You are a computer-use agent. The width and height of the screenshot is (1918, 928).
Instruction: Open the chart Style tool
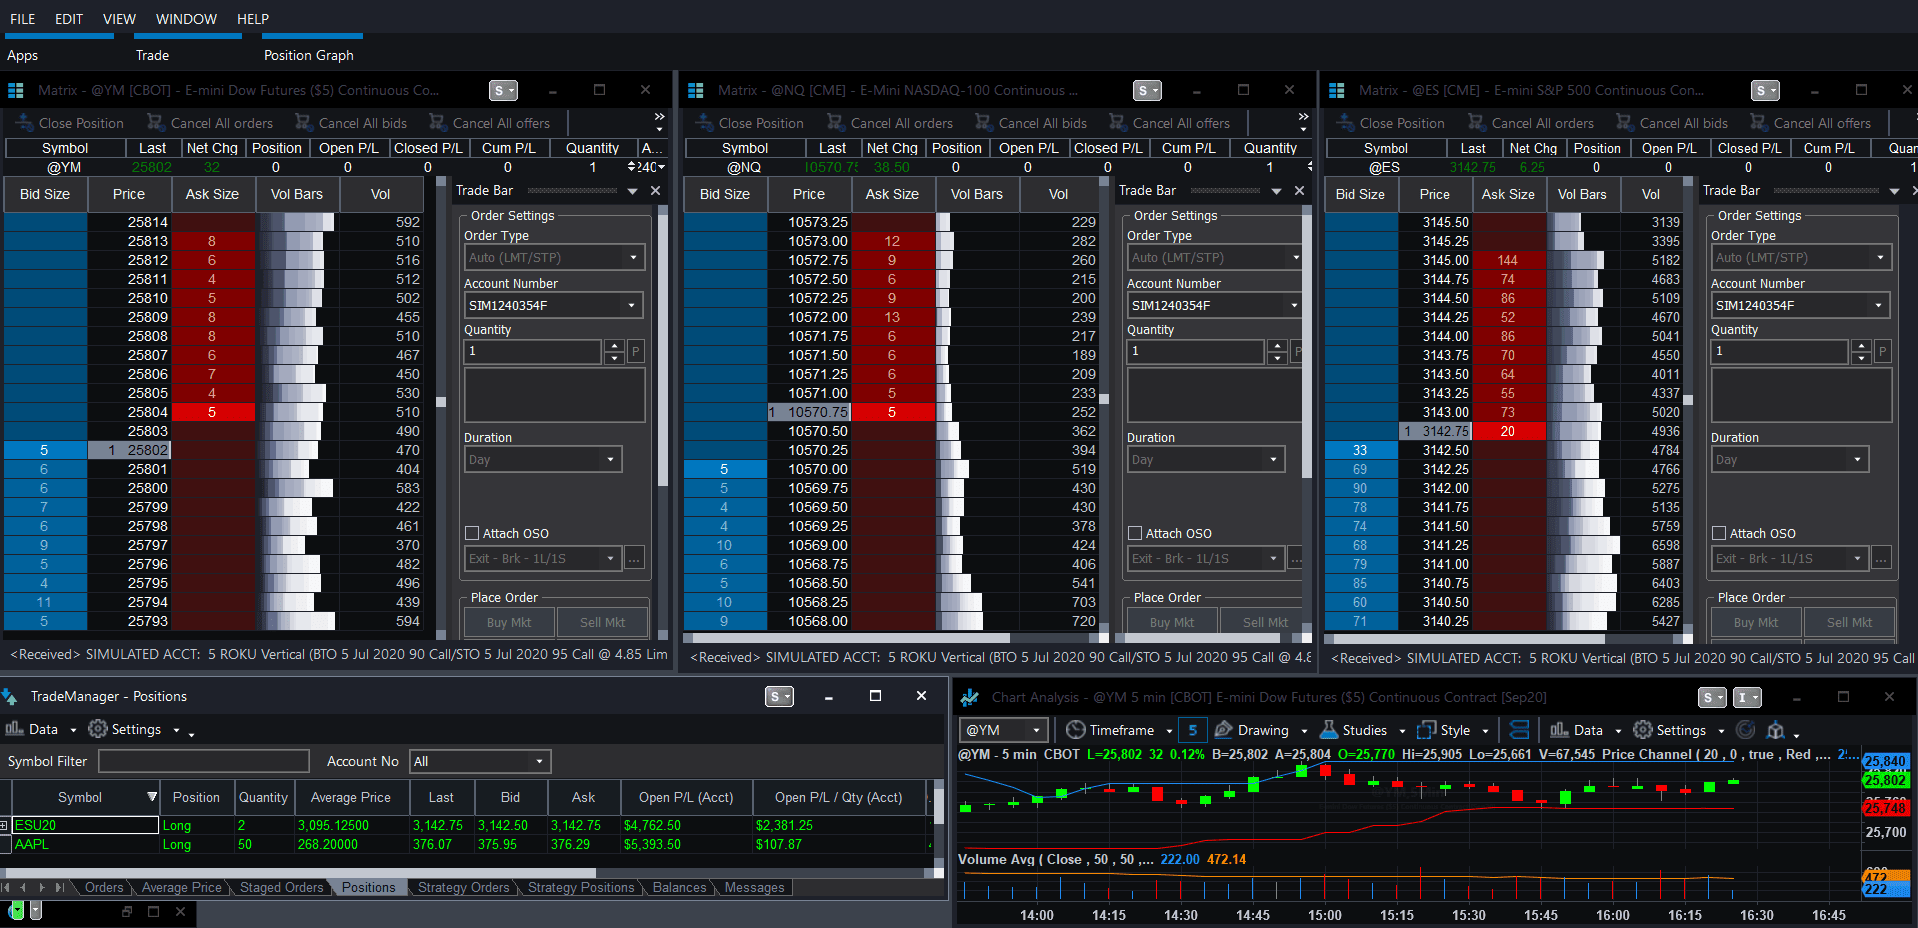pos(1427,730)
